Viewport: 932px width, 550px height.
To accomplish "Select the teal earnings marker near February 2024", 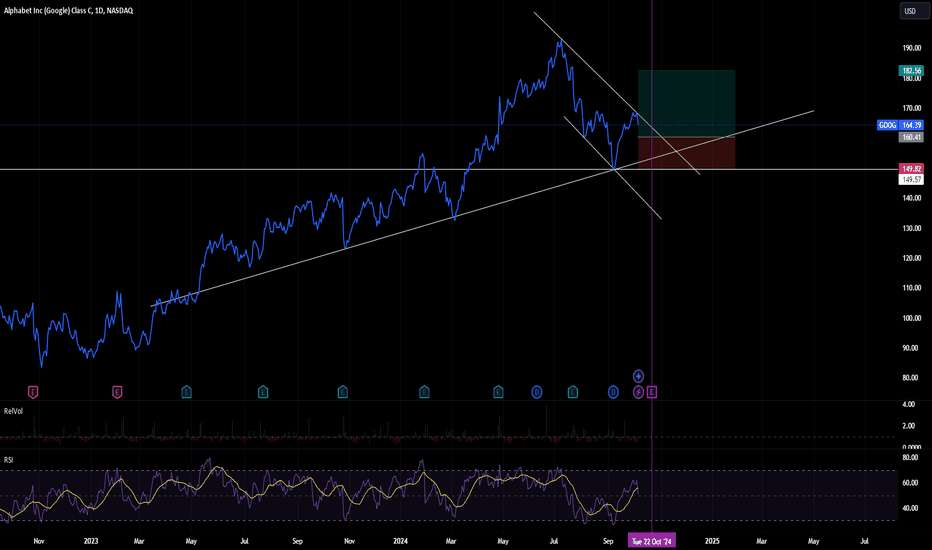I will [424, 392].
